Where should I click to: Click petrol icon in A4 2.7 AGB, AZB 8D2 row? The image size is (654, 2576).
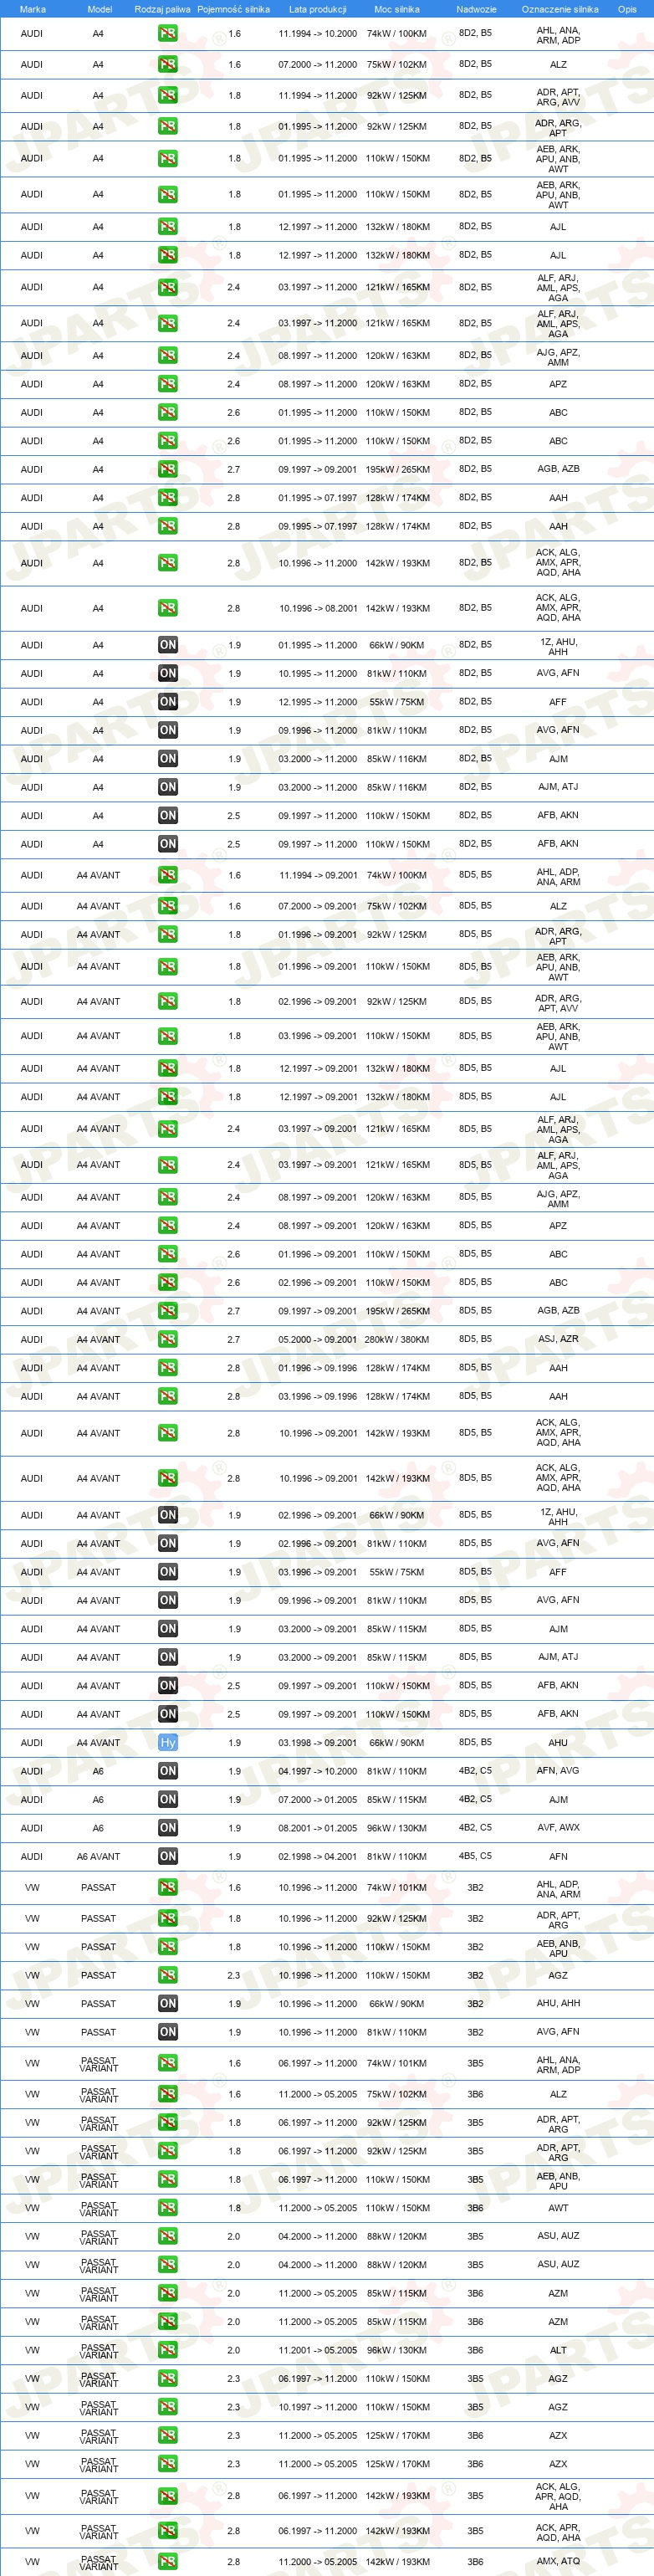coord(167,469)
